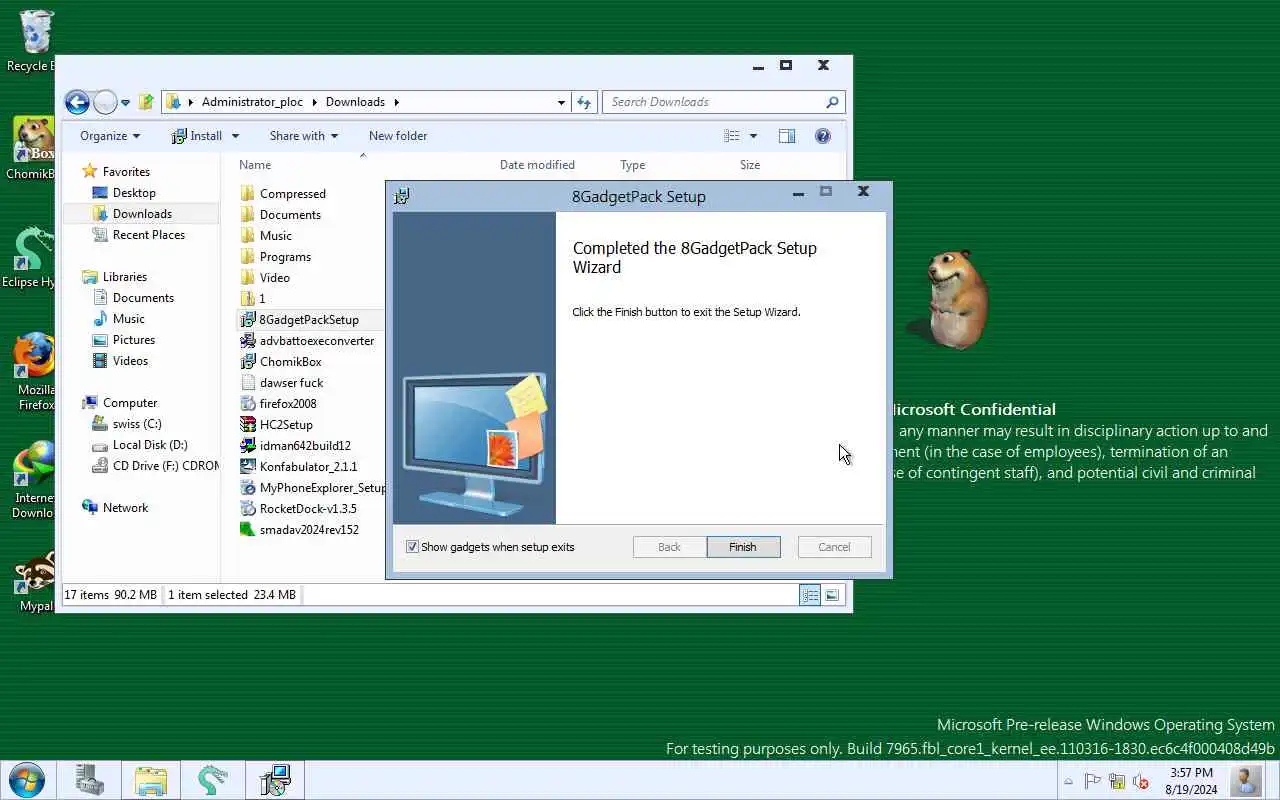Click the Windows Start button
Image resolution: width=1280 pixels, height=800 pixels.
point(26,780)
